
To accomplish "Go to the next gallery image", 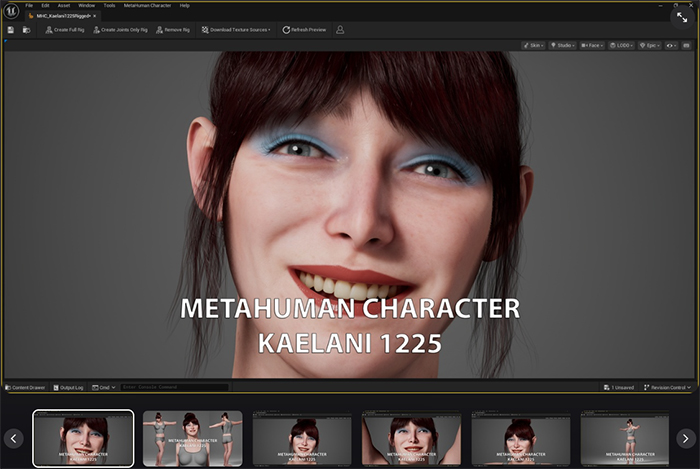I will (x=686, y=439).
